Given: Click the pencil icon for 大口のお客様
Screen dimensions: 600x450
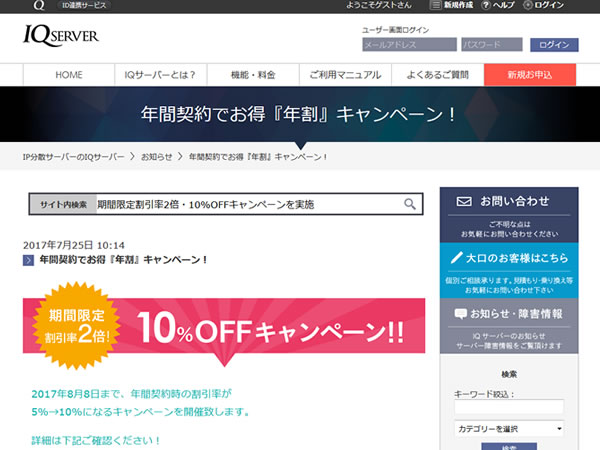Looking at the screenshot, I should (456, 258).
